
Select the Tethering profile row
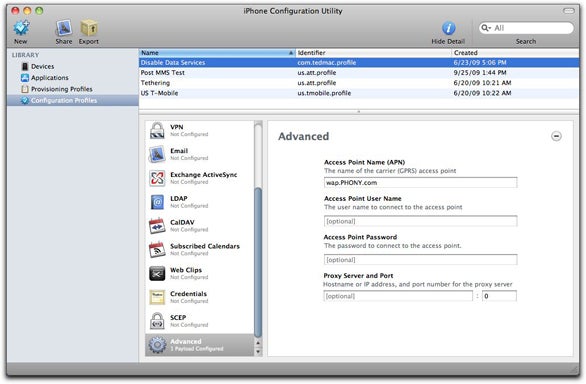(359, 83)
